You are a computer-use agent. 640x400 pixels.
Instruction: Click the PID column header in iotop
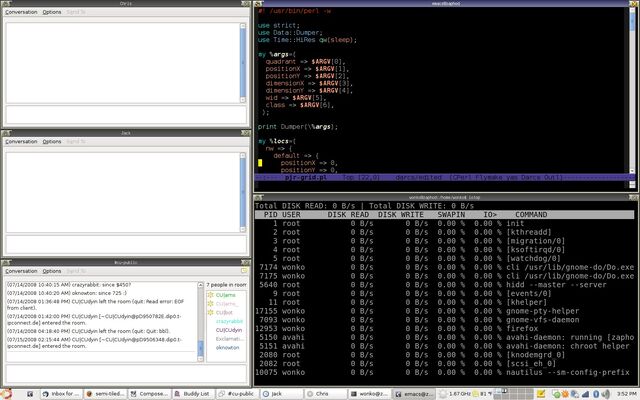(270, 215)
